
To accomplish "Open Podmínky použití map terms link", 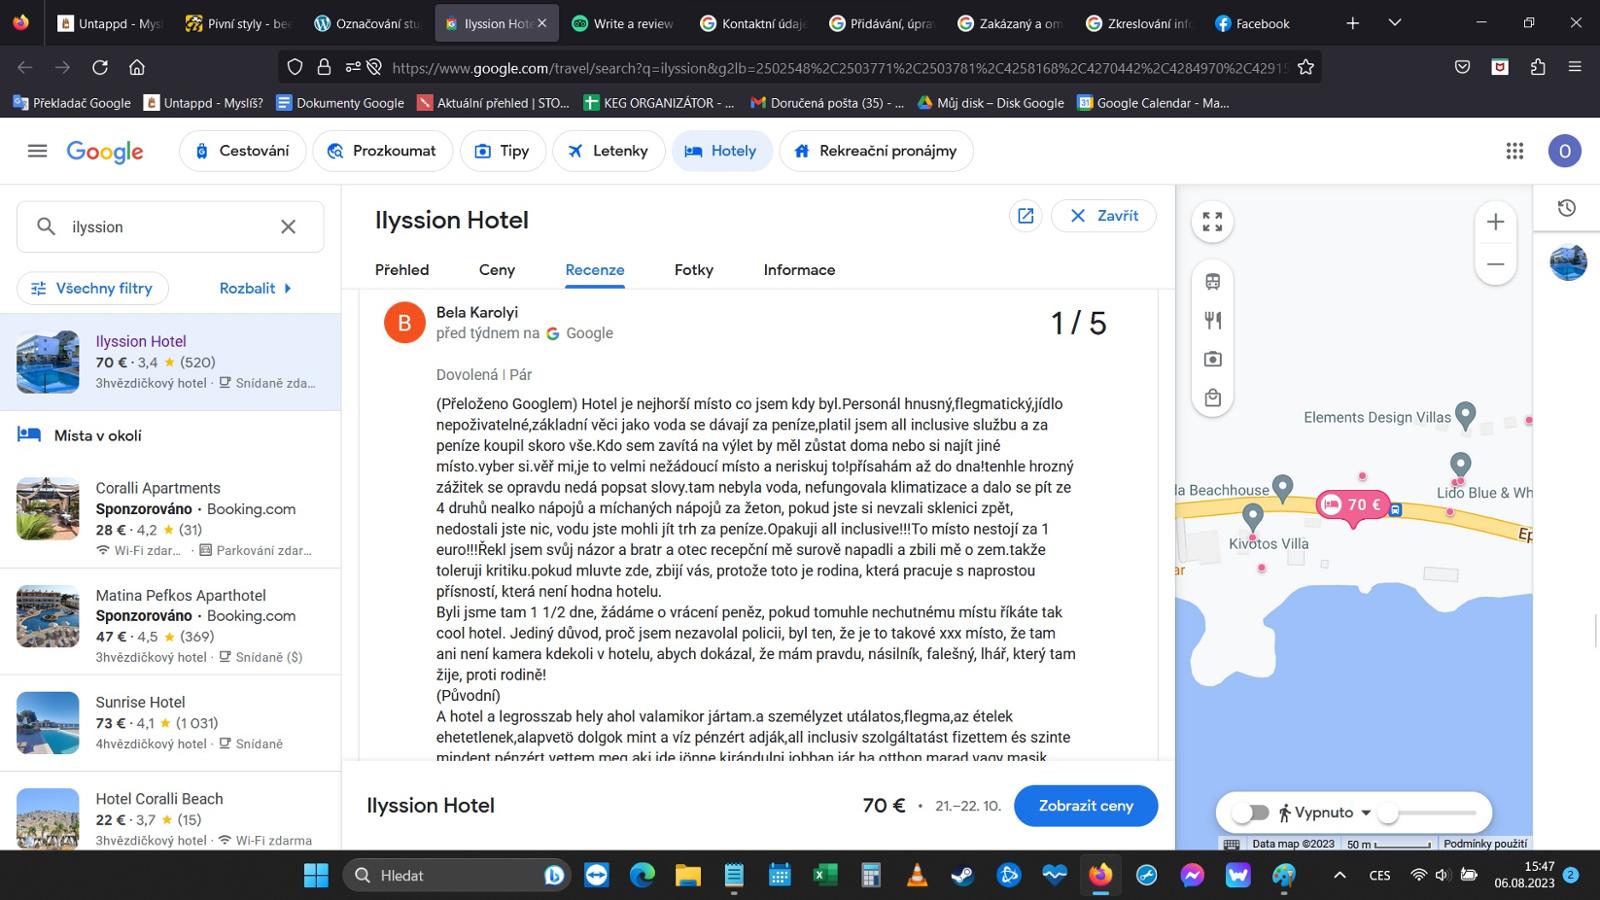I will tap(1485, 843).
